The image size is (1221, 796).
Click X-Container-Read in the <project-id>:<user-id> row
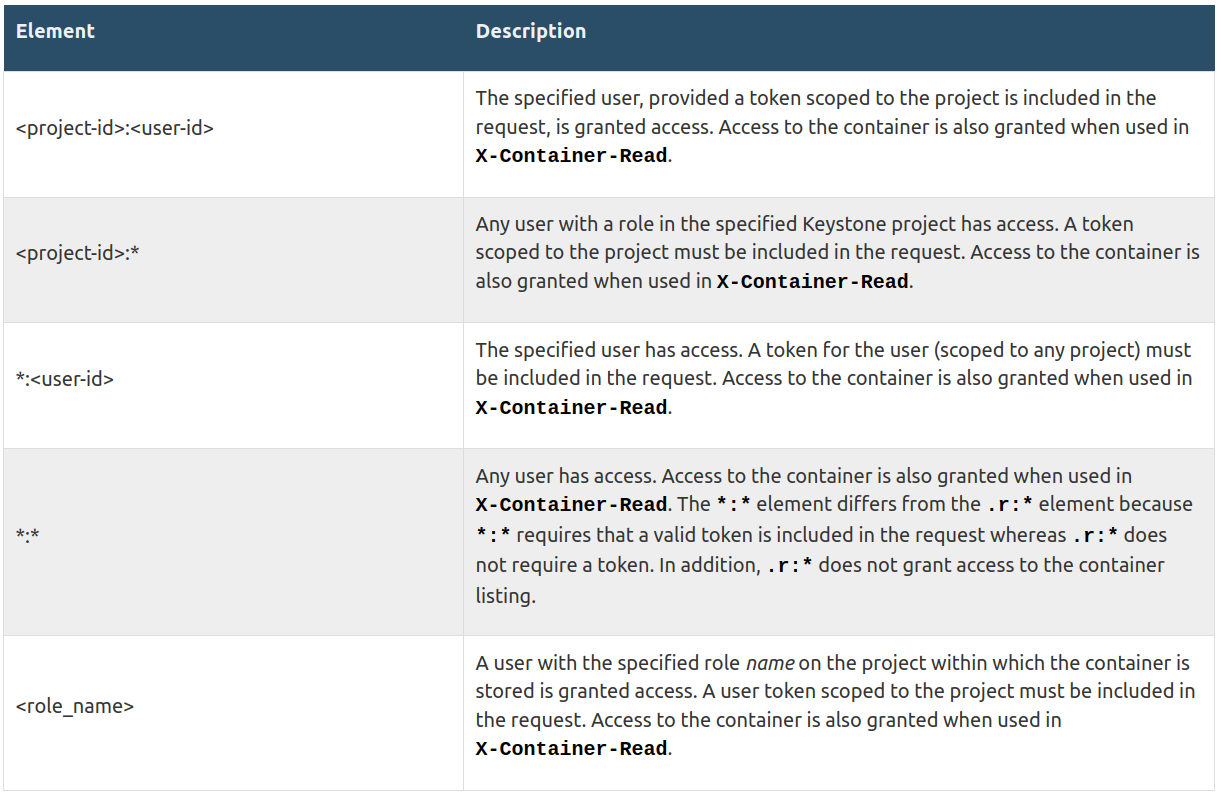point(571,156)
